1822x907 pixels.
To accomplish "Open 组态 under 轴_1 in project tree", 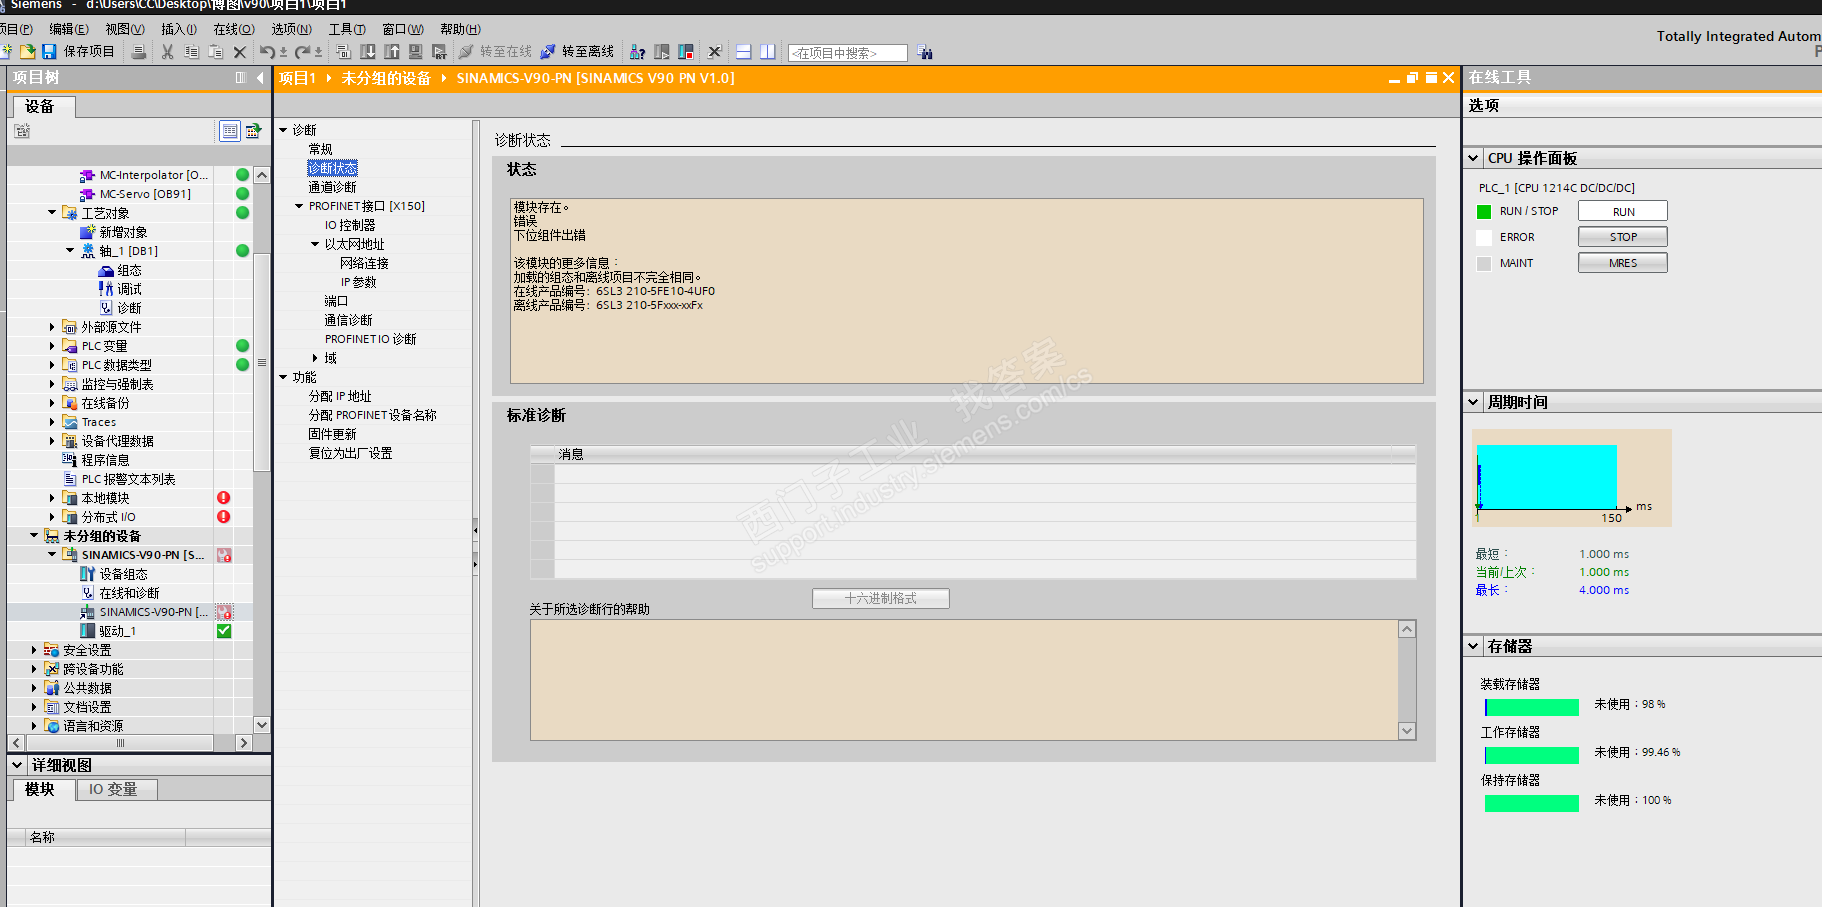I will click(x=130, y=270).
